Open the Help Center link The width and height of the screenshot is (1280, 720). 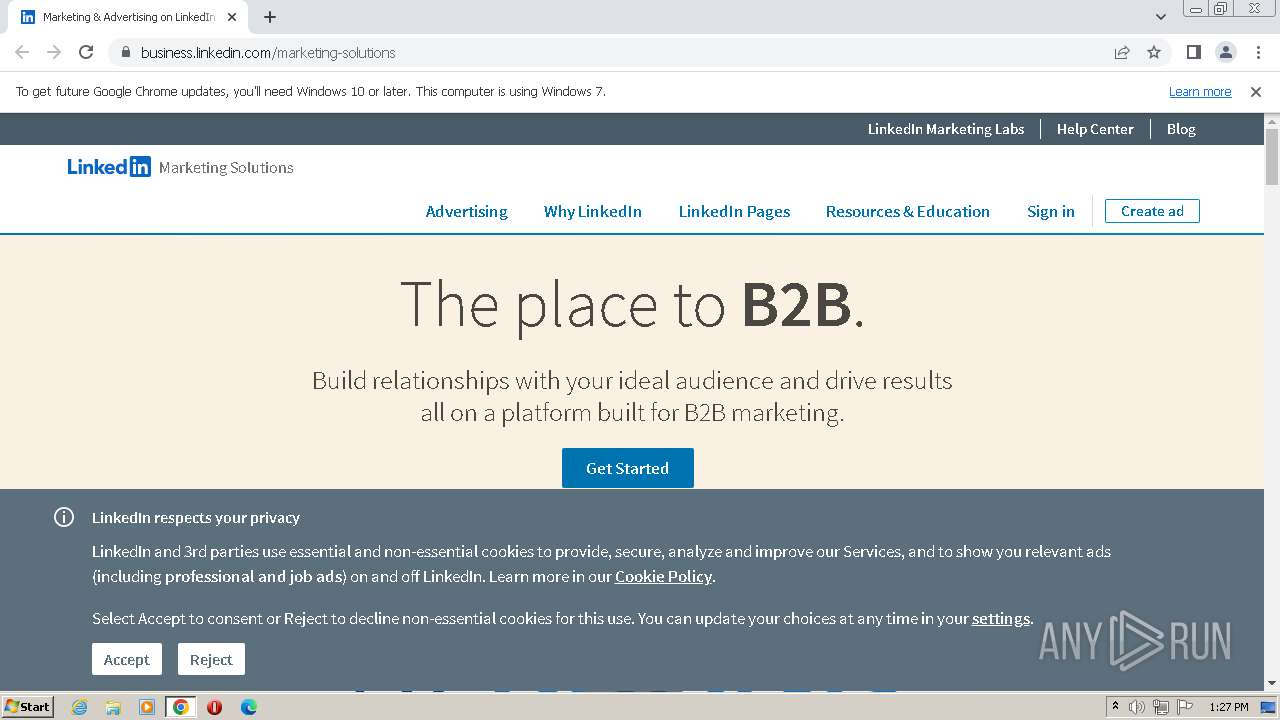1095,129
